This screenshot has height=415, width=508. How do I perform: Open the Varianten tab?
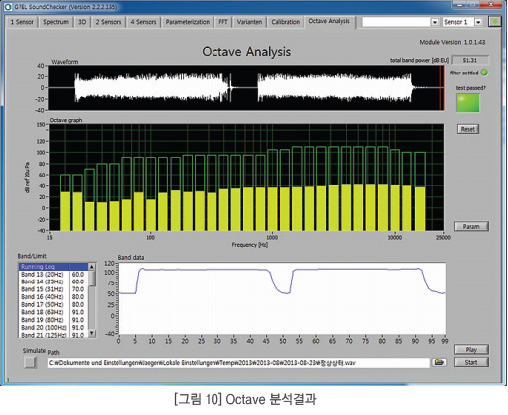click(x=249, y=22)
